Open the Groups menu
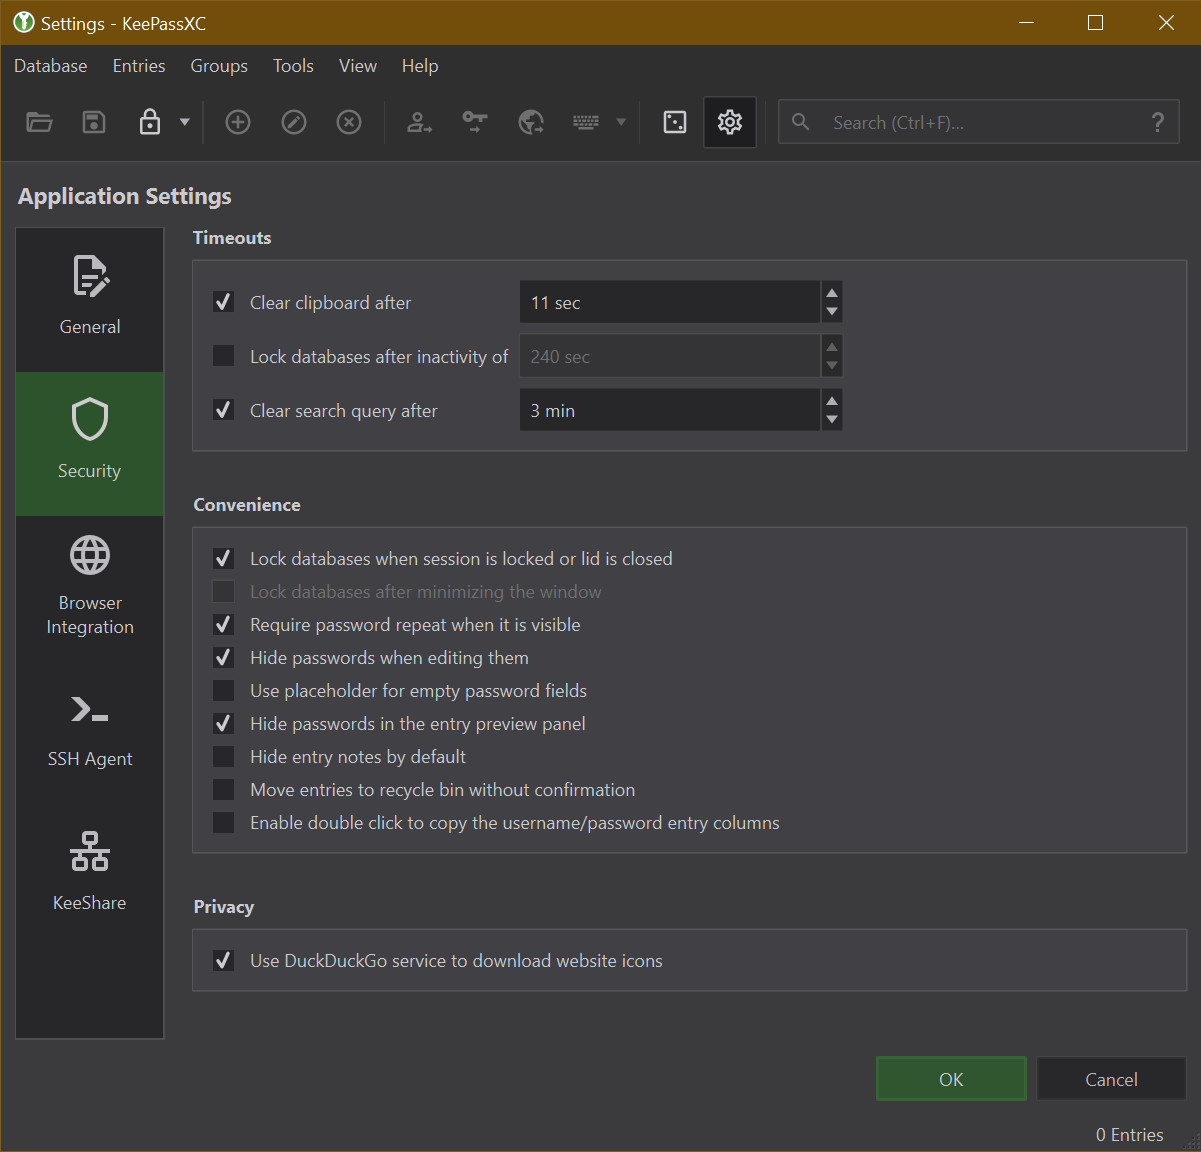The height and width of the screenshot is (1152, 1201). tap(219, 66)
